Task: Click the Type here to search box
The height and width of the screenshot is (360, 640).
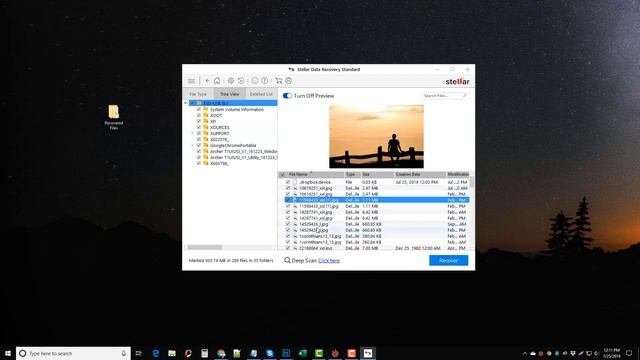Action: (x=73, y=353)
